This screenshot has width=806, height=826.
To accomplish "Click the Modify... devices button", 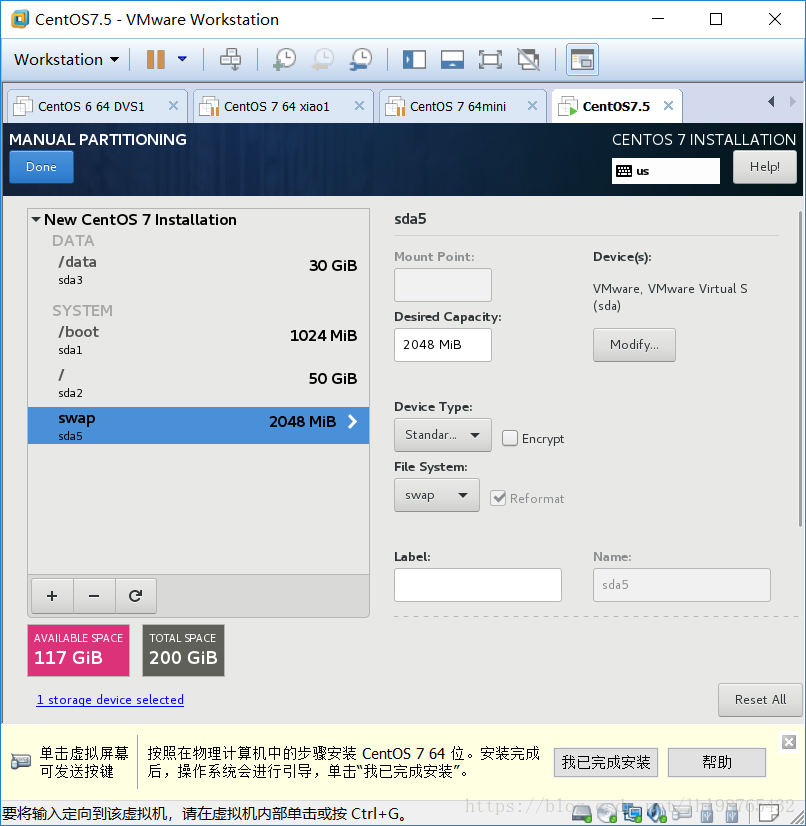I will tap(634, 345).
